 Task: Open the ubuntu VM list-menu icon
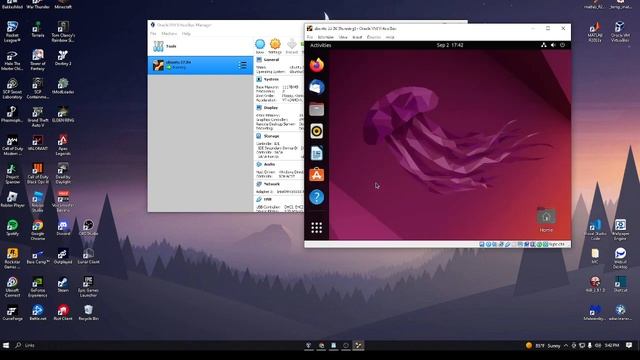(242, 65)
